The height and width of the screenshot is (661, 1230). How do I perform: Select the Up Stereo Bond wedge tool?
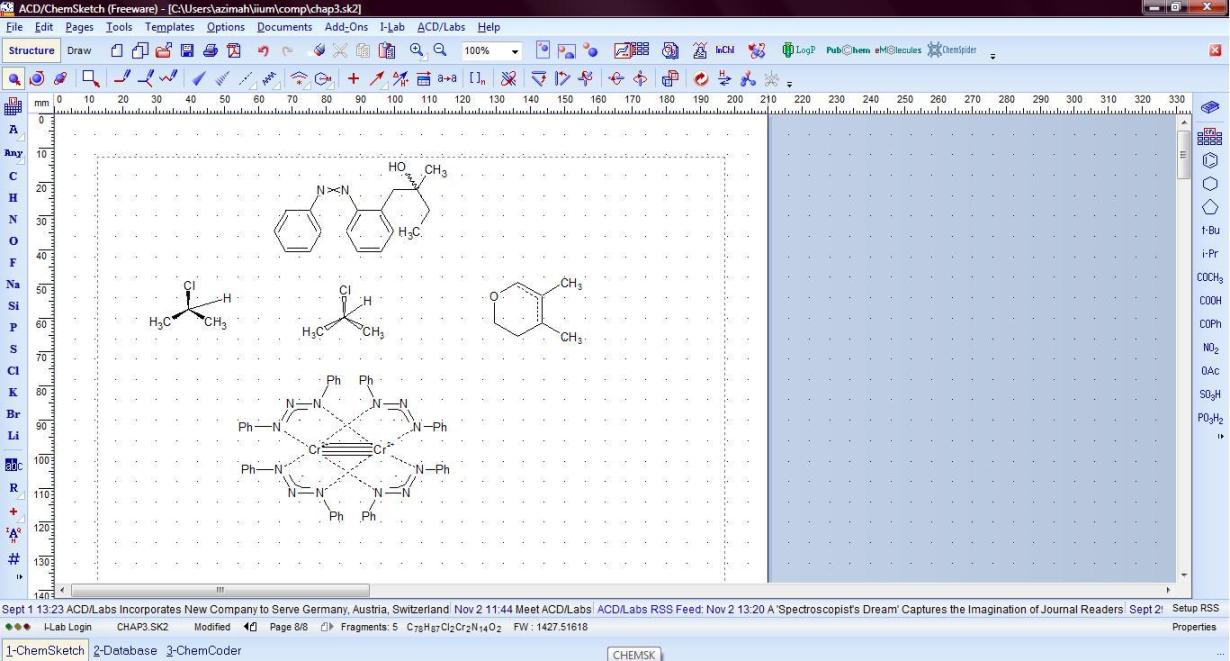200,78
